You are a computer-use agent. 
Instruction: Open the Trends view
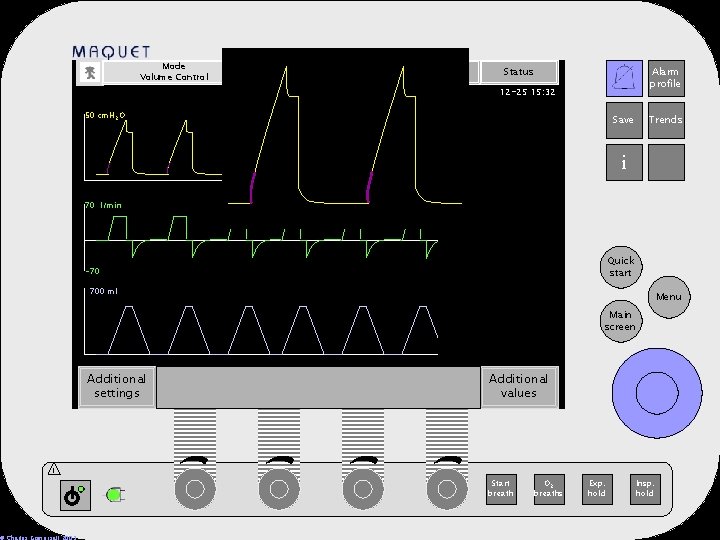666,120
